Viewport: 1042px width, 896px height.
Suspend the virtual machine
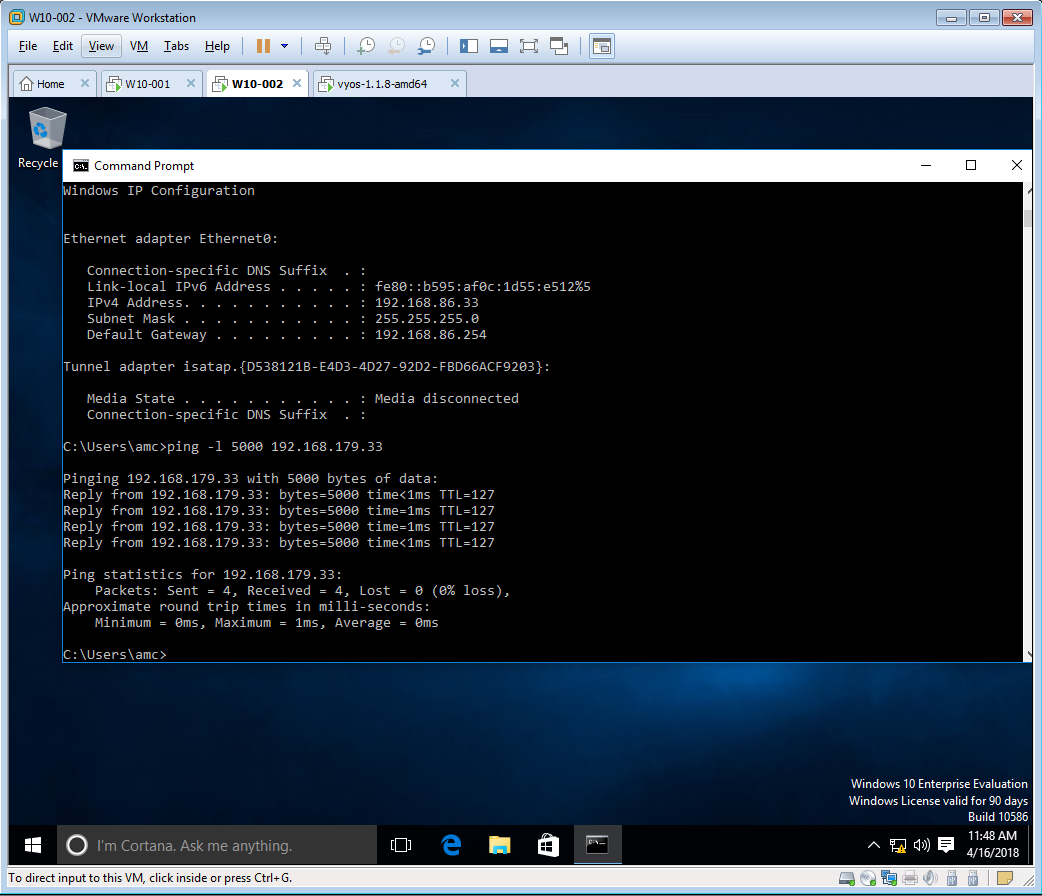(262, 46)
